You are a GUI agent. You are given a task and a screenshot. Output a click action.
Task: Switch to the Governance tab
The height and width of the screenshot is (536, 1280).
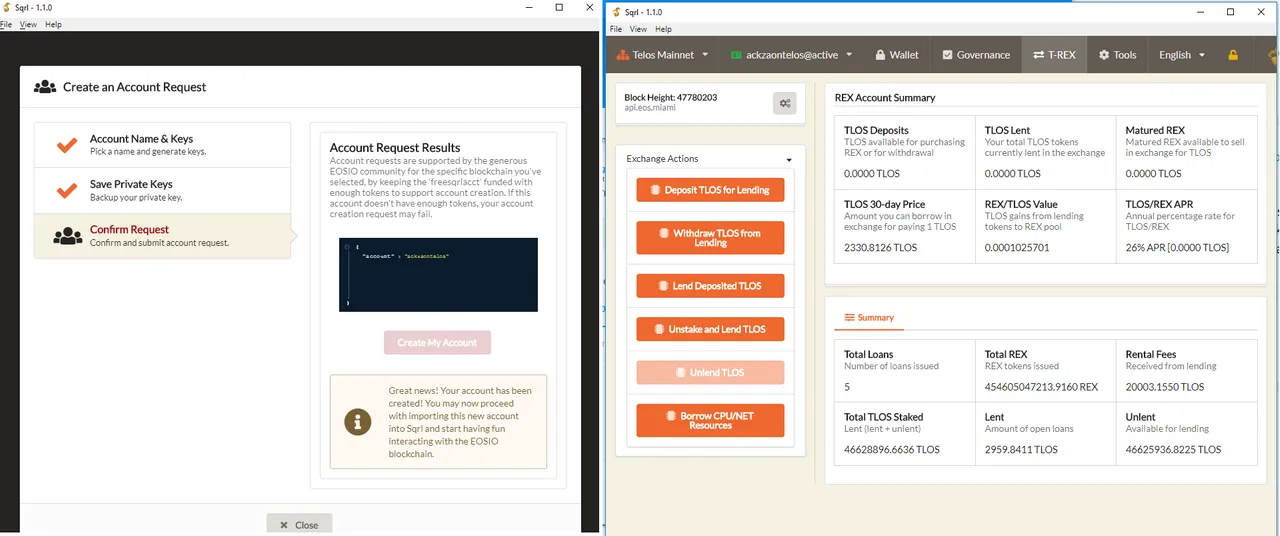tap(976, 55)
